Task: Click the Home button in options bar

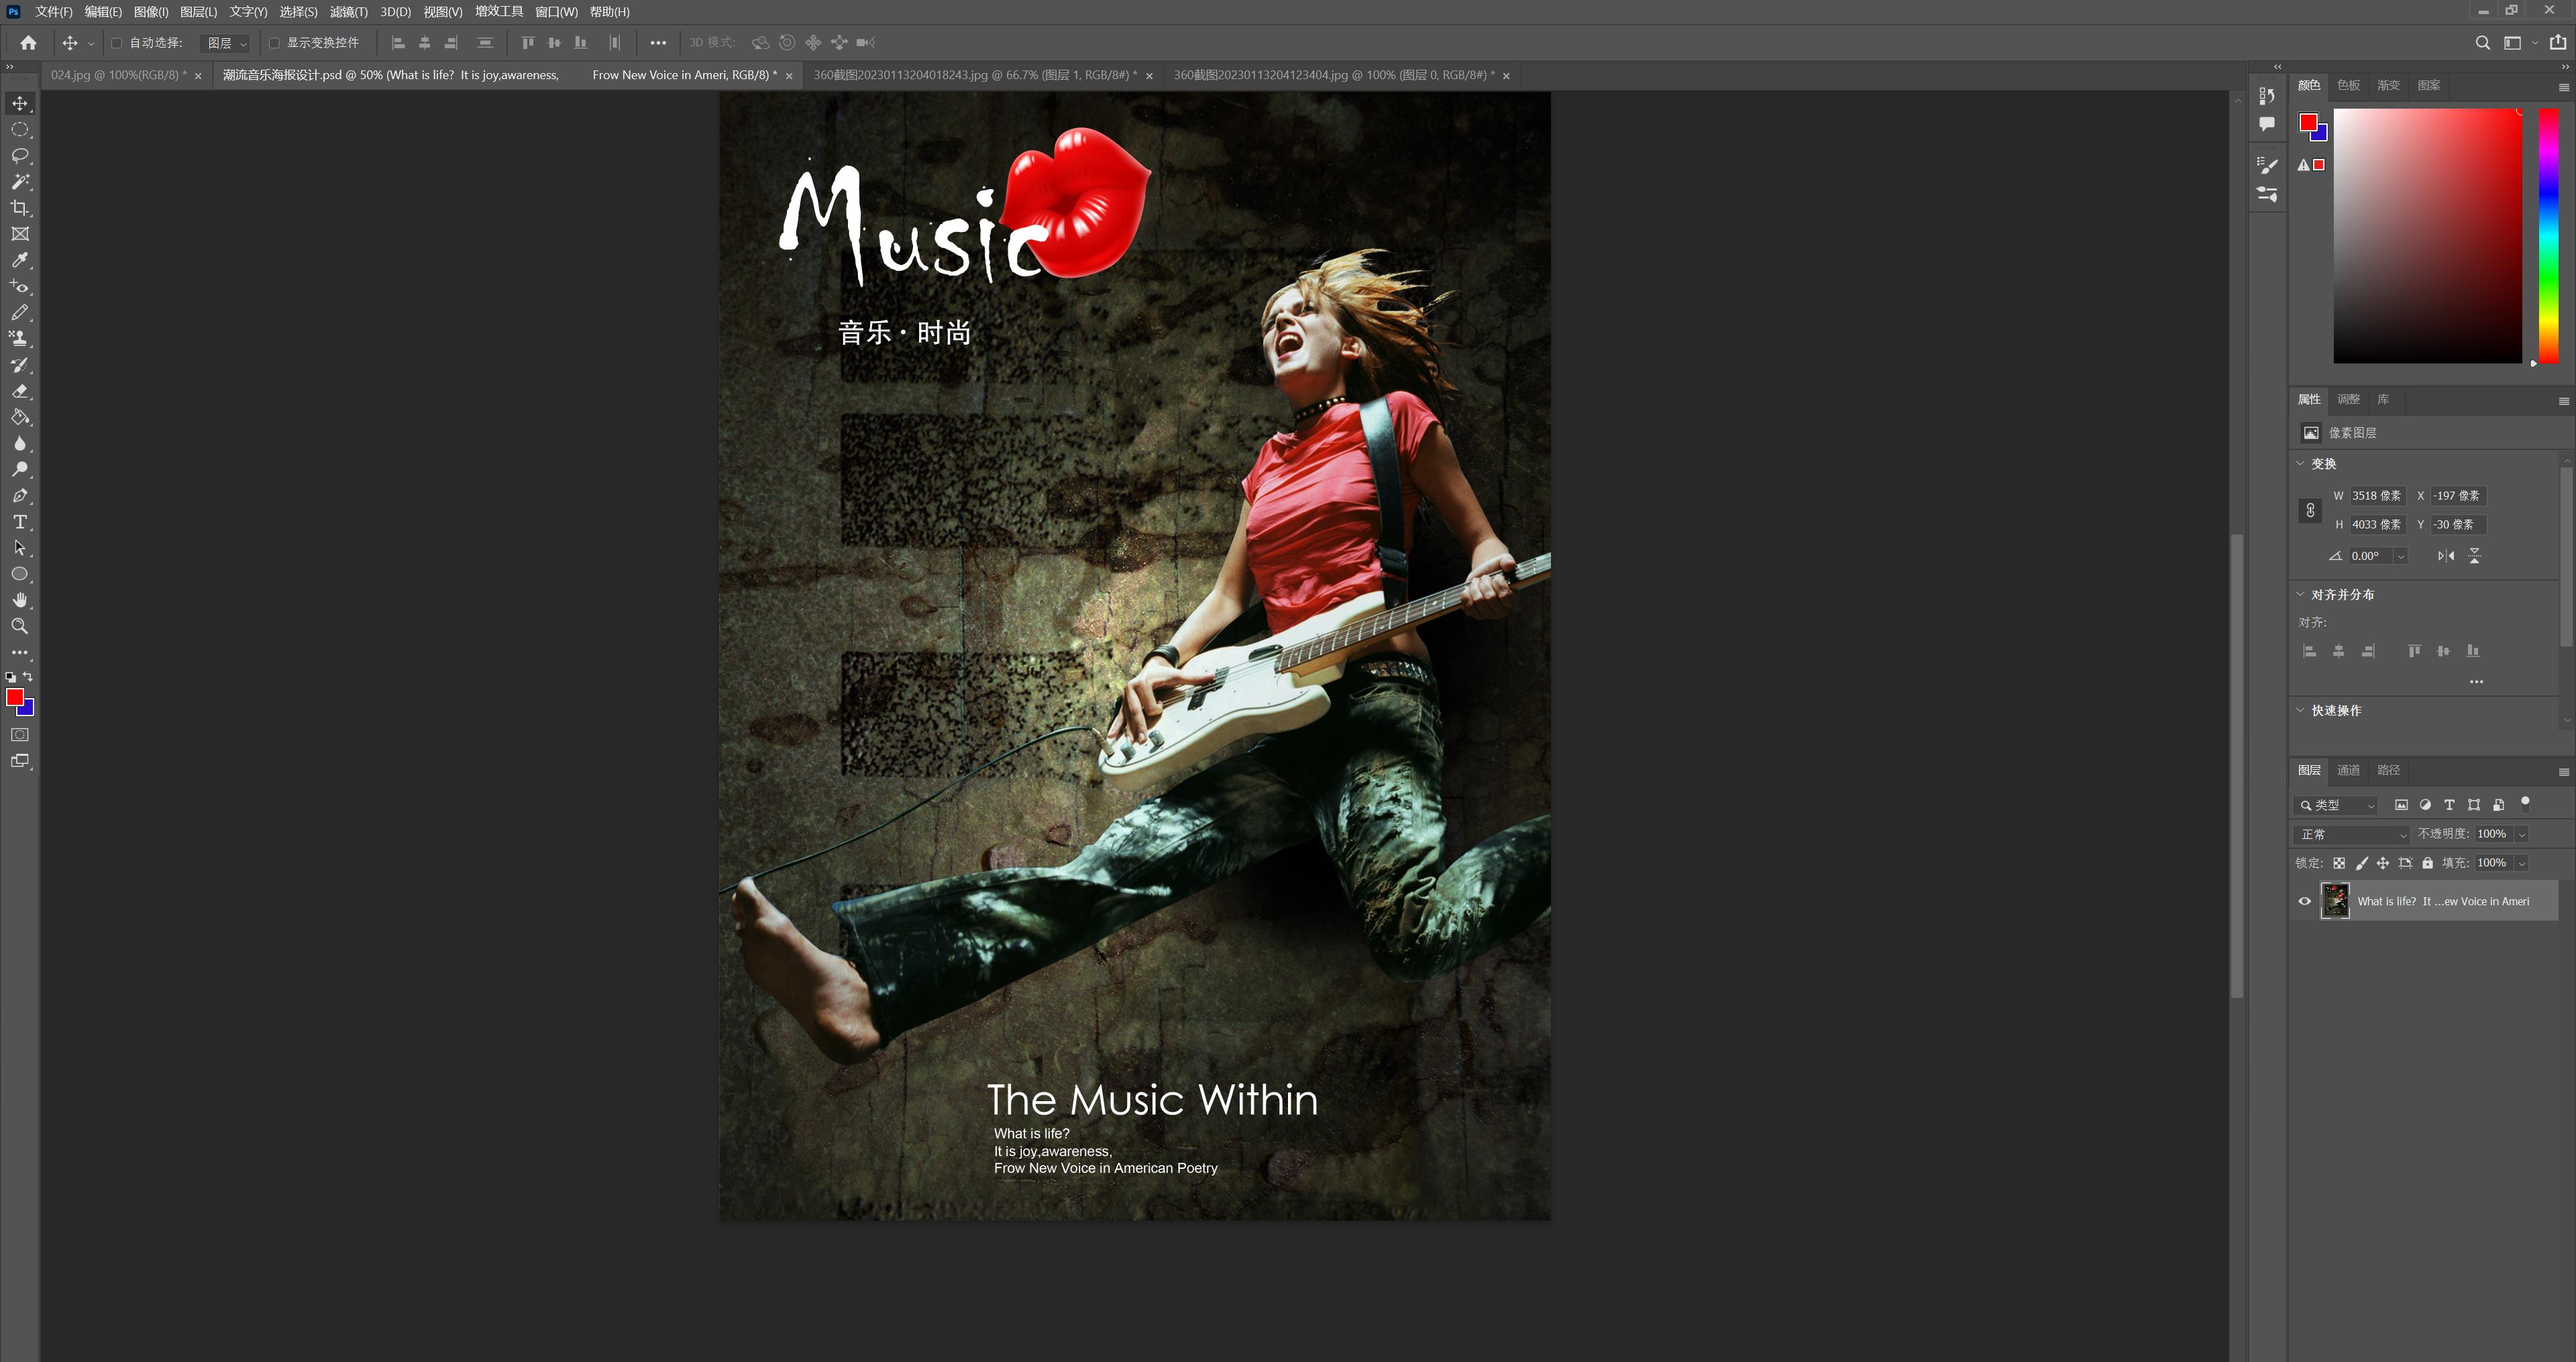Action: [x=28, y=42]
